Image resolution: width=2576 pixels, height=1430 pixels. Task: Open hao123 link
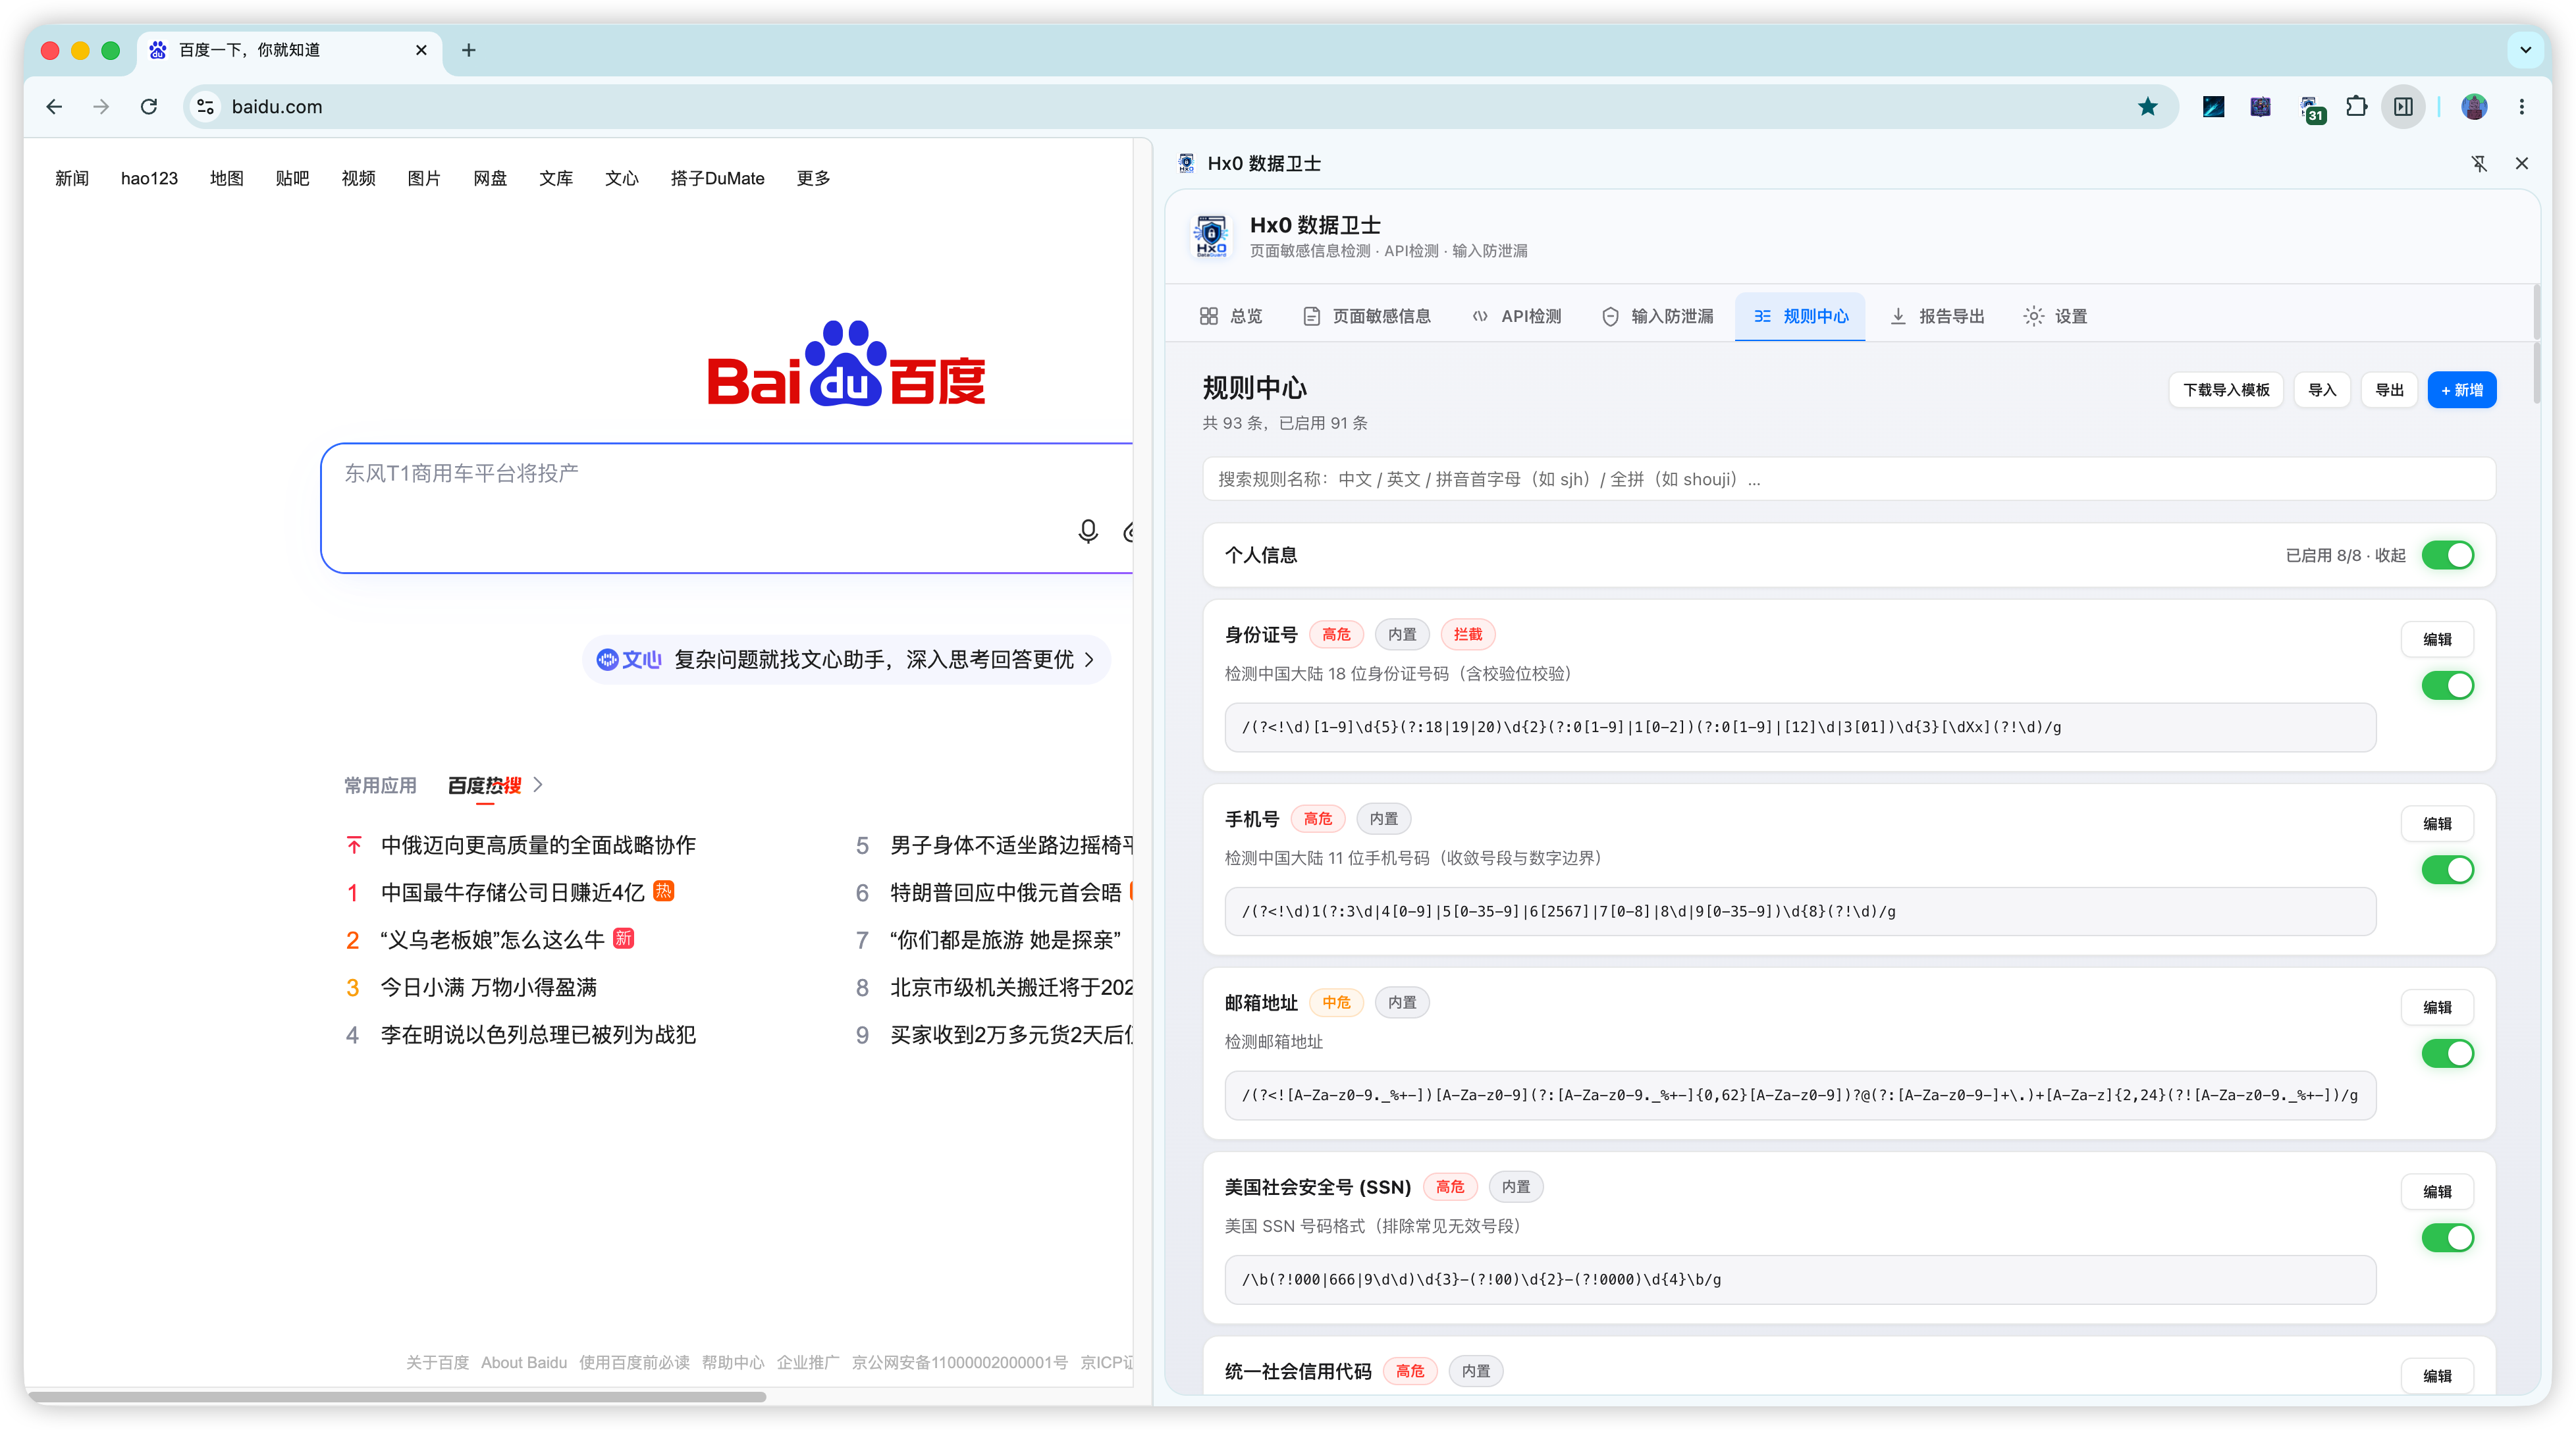[149, 178]
